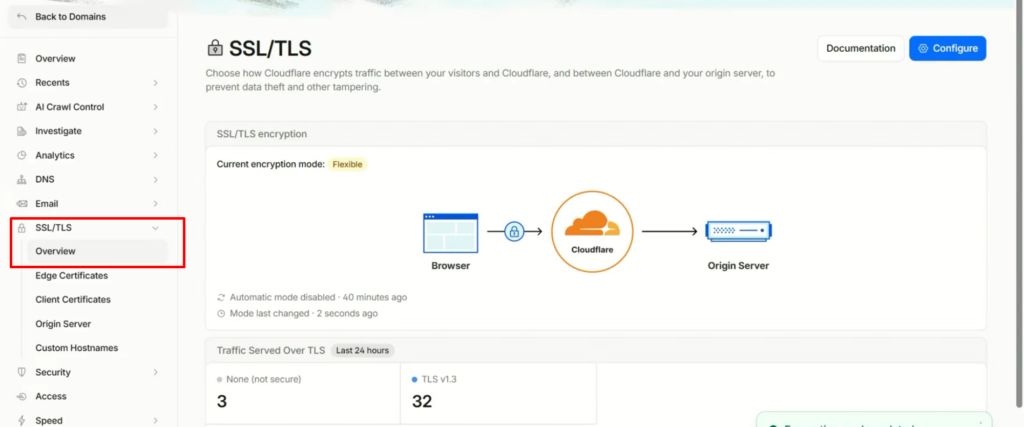The image size is (1024, 427).
Task: Click the gear icon inside Configure button
Action: pos(923,48)
